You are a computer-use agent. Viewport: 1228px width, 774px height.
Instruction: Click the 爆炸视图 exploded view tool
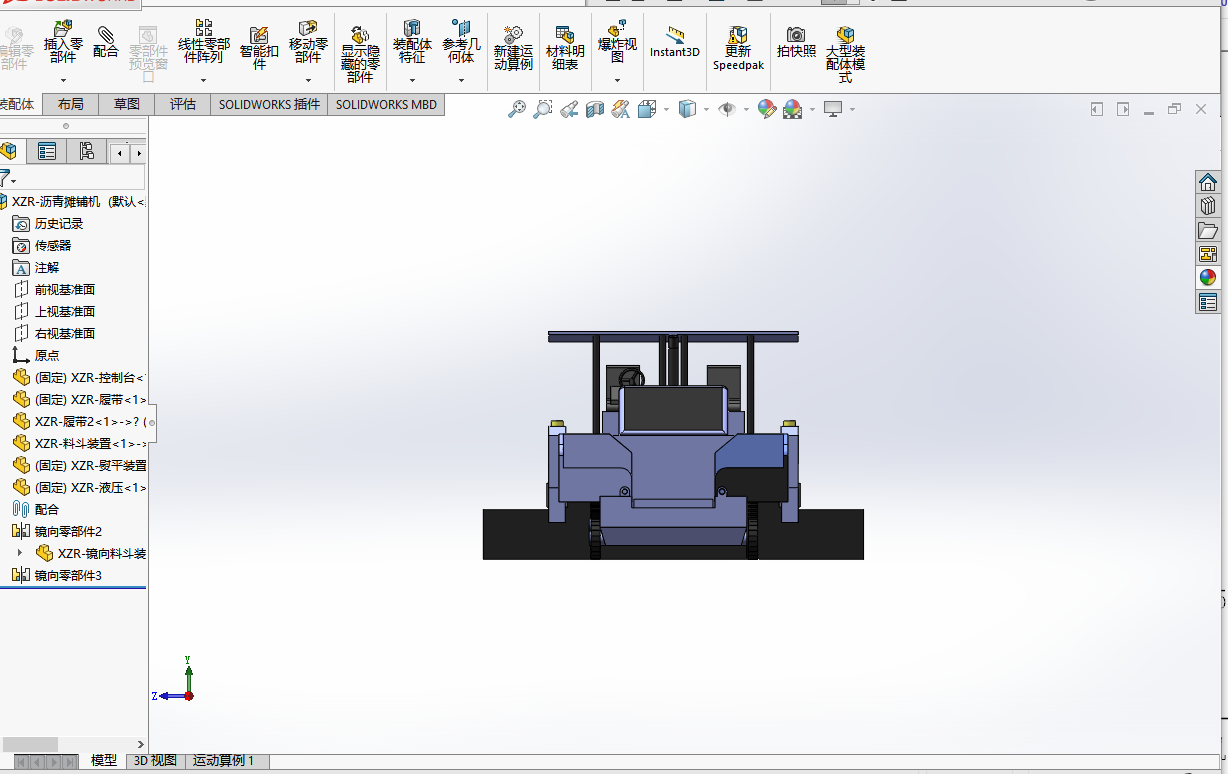click(617, 41)
